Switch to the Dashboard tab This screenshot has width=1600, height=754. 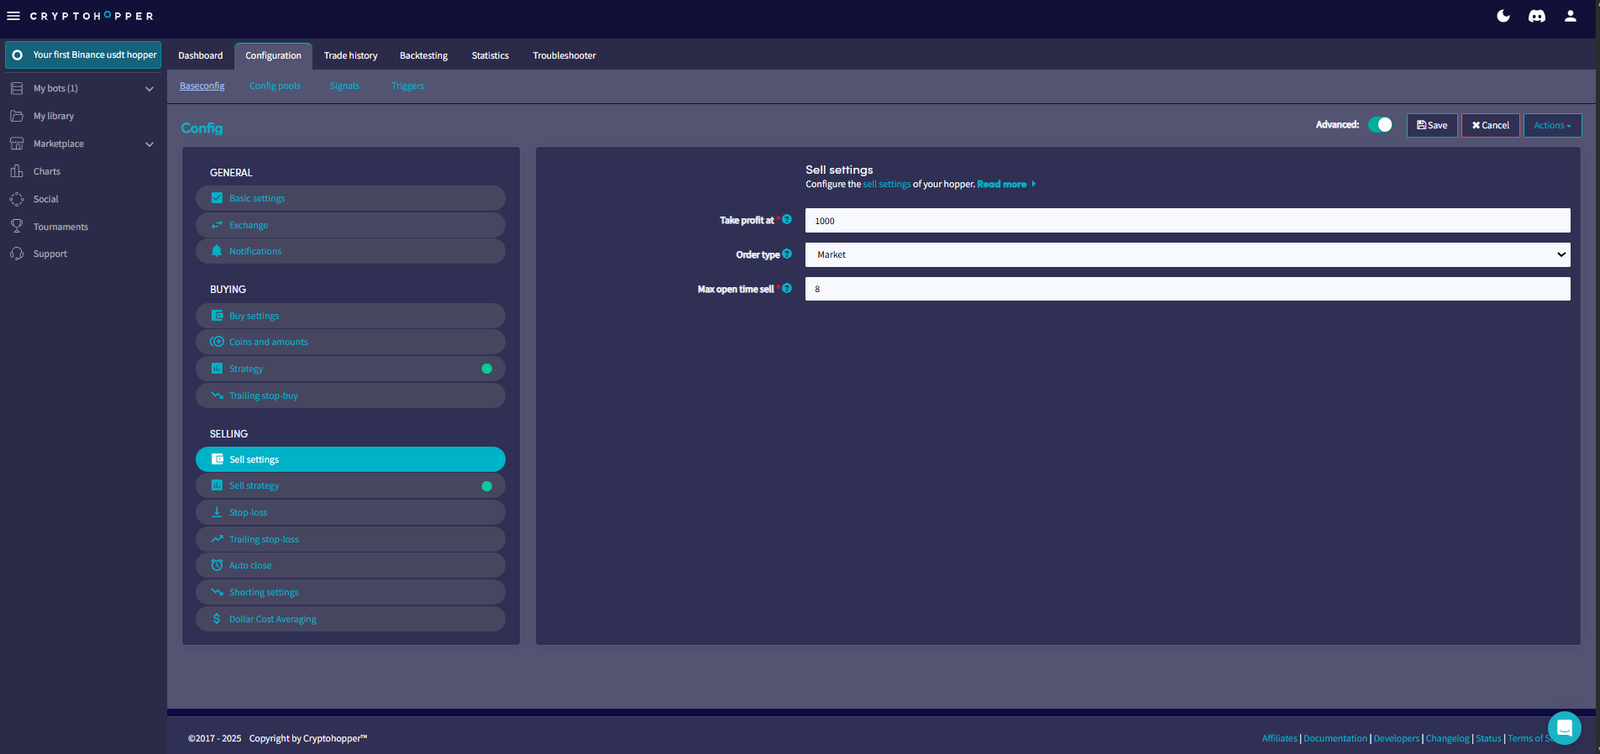201,56
